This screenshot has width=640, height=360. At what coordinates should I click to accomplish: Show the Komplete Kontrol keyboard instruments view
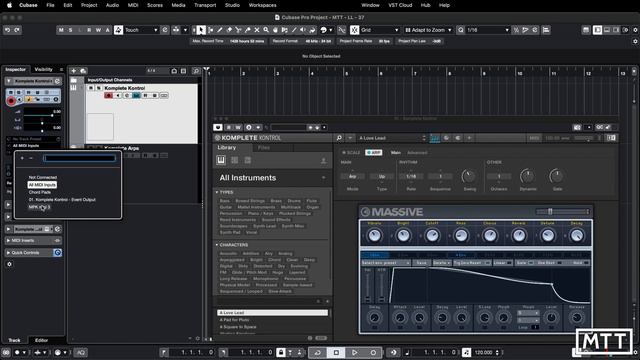[221, 160]
